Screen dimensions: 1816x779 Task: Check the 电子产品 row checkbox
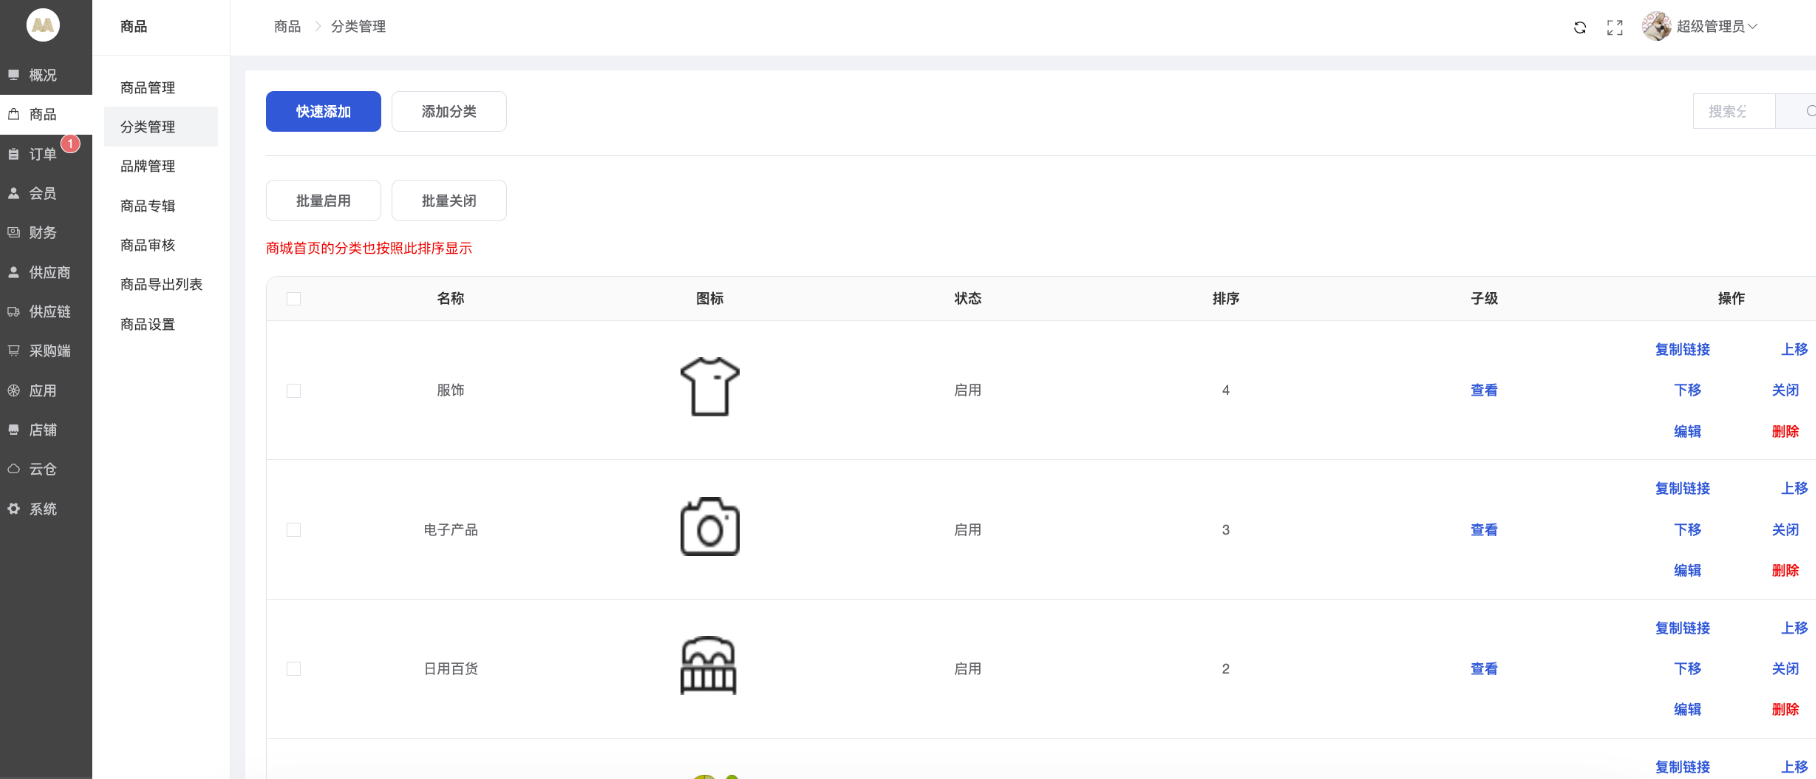pos(294,530)
